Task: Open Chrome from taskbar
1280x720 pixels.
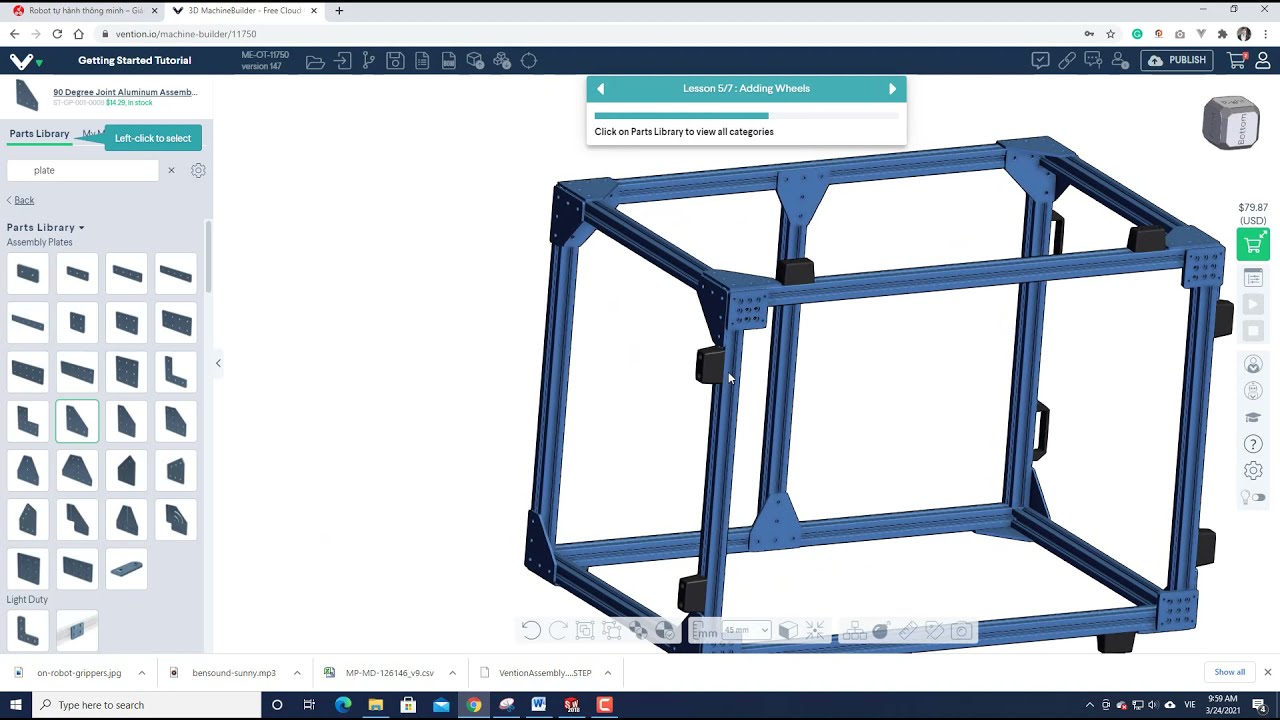Action: pyautogui.click(x=474, y=705)
